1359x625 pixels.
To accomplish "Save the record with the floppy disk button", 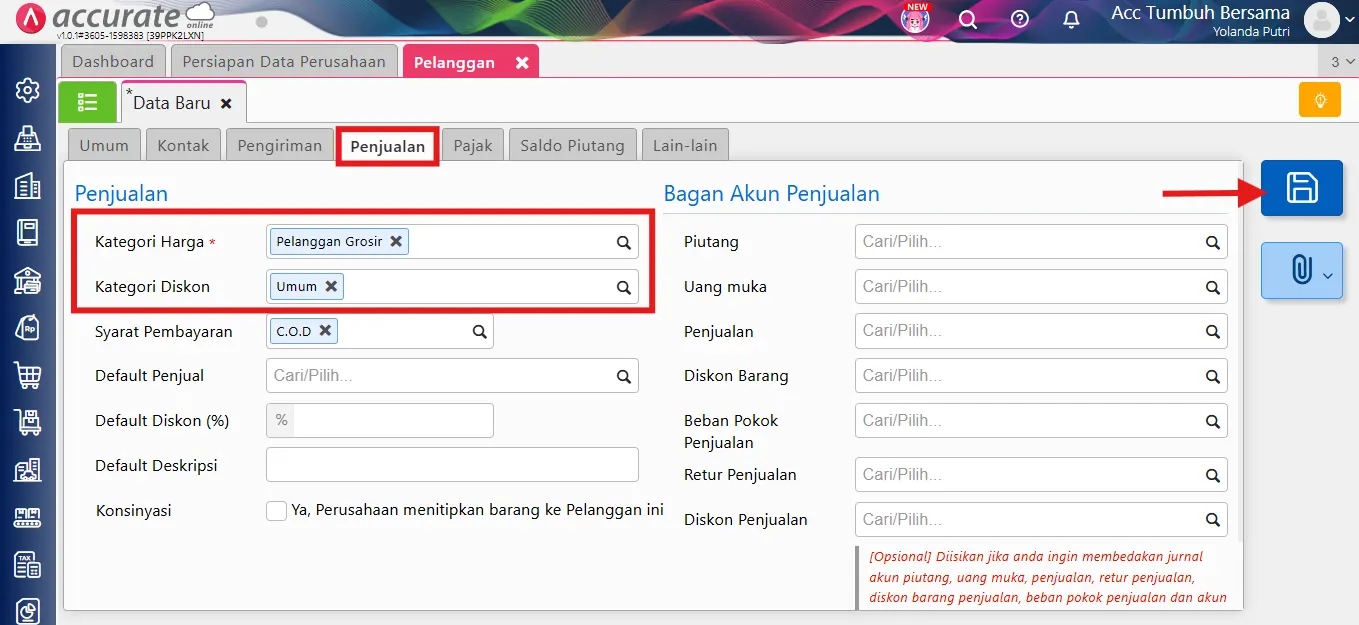I will click(x=1301, y=188).
